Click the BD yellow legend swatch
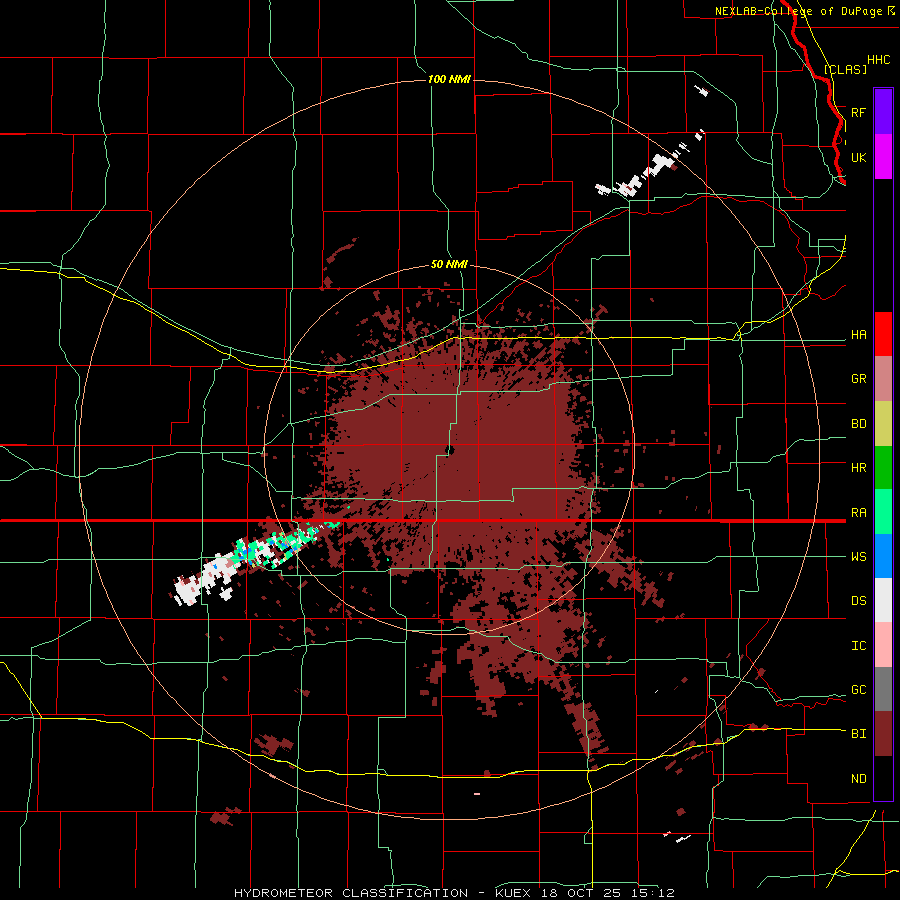This screenshot has width=900, height=900. pyautogui.click(x=883, y=424)
